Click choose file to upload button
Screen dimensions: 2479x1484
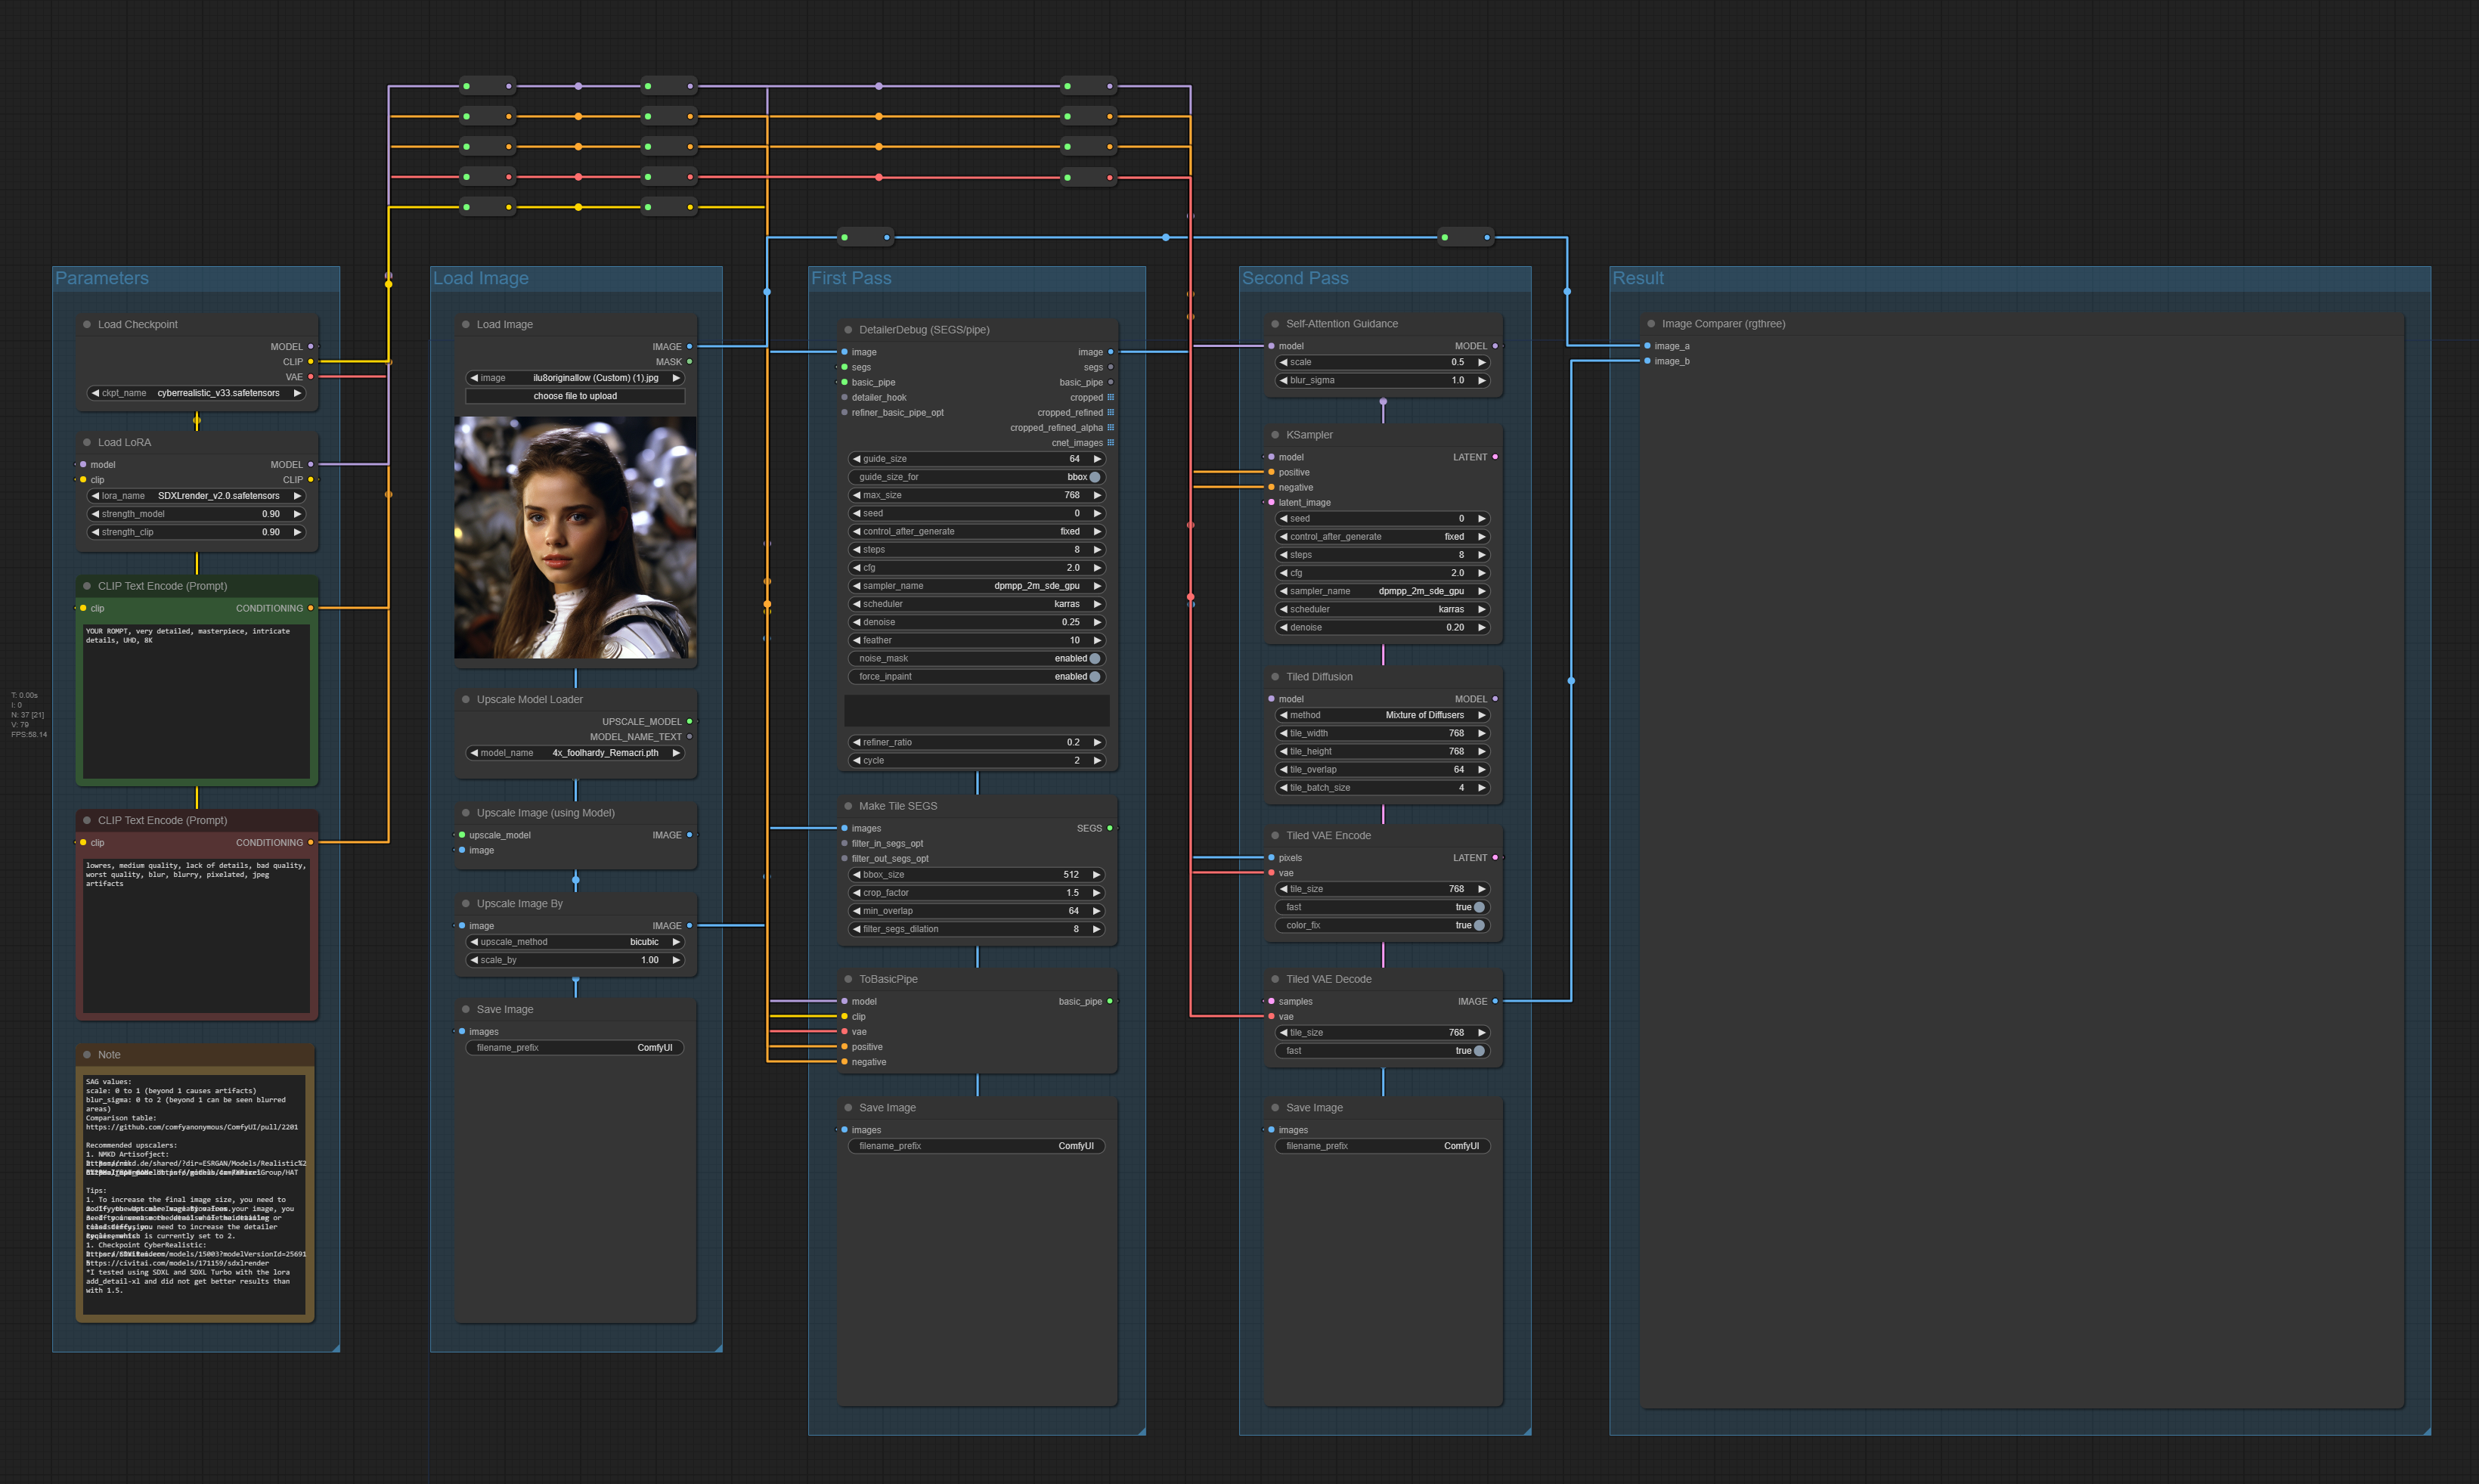click(x=575, y=396)
